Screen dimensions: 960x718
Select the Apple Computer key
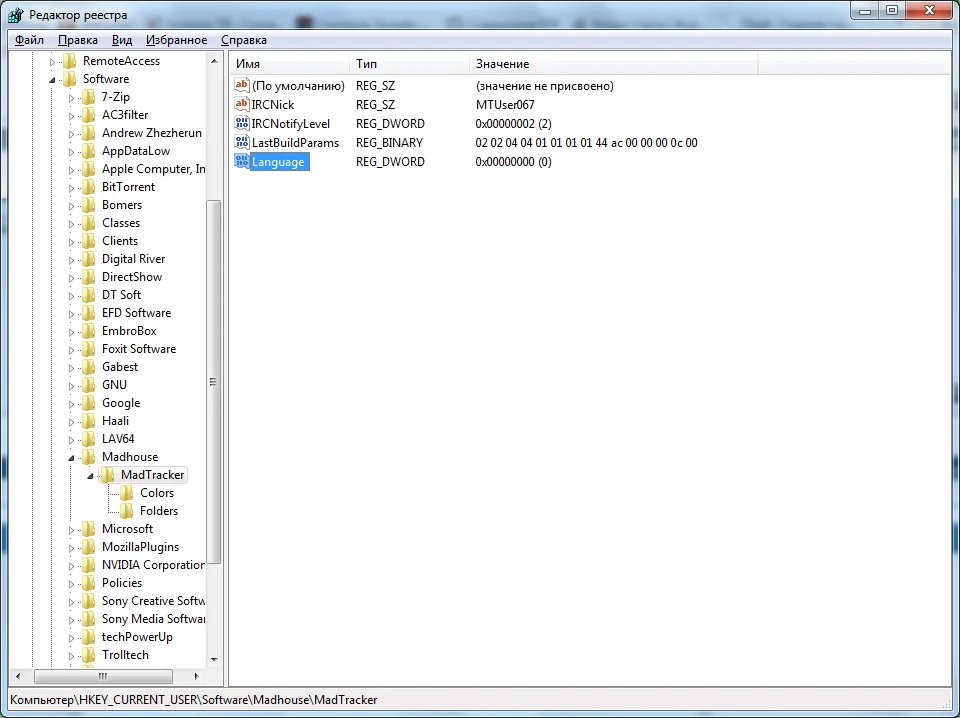153,169
